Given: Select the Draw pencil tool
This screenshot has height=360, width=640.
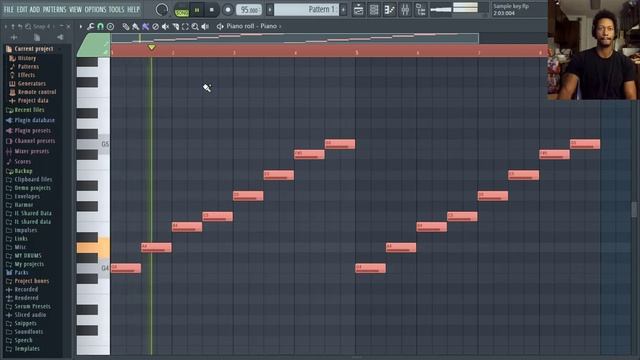Looking at the screenshot, I should click(126, 27).
